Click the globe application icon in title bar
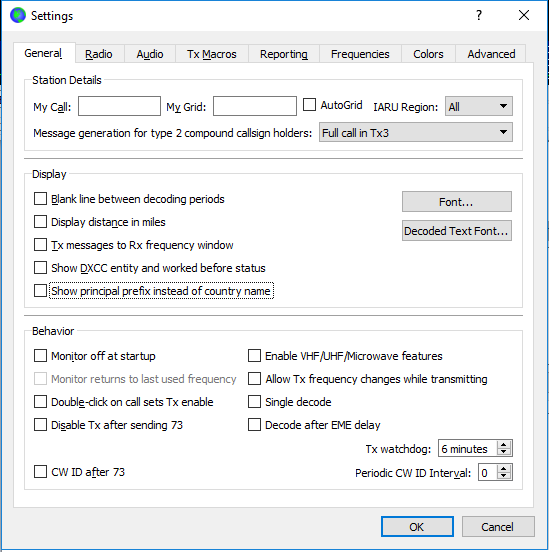Image resolution: width=549 pixels, height=552 pixels. click(x=18, y=15)
